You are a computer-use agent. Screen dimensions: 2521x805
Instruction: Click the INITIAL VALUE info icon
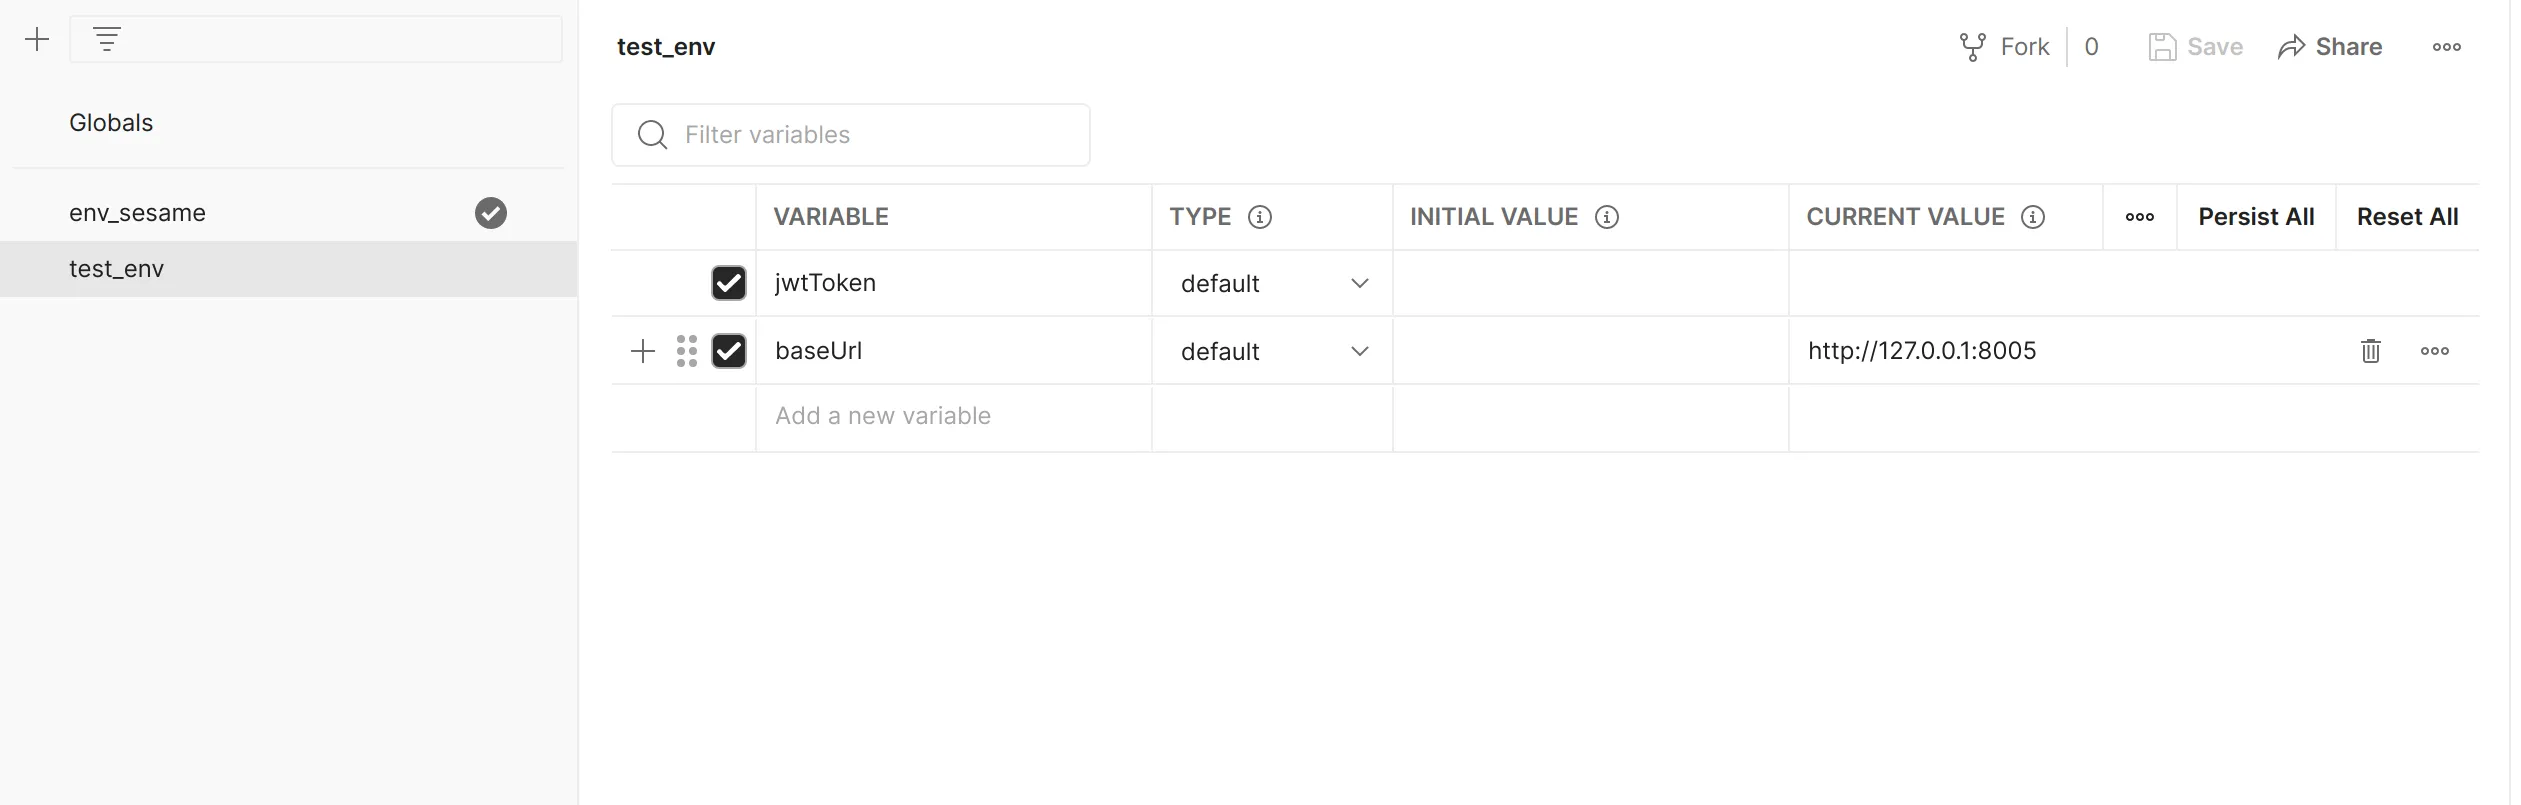1606,217
